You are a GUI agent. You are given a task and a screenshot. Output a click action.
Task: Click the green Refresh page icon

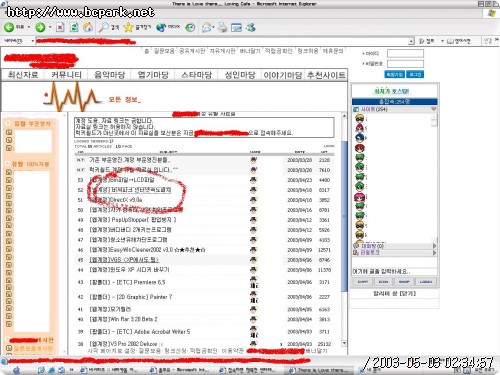click(x=74, y=27)
